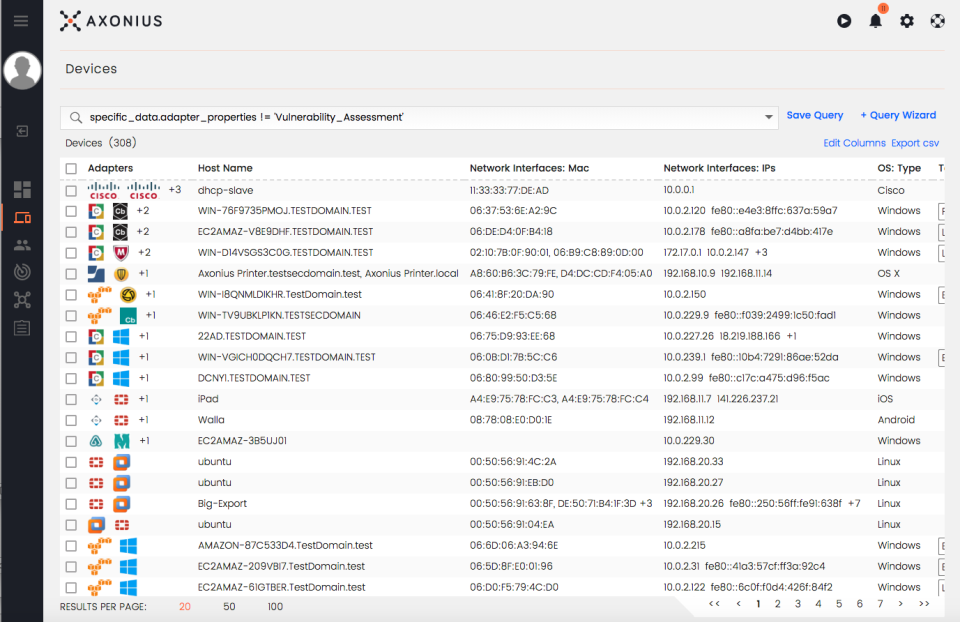Screen dimensions: 960x622
Task: Go to results page 3
Action: click(x=798, y=604)
